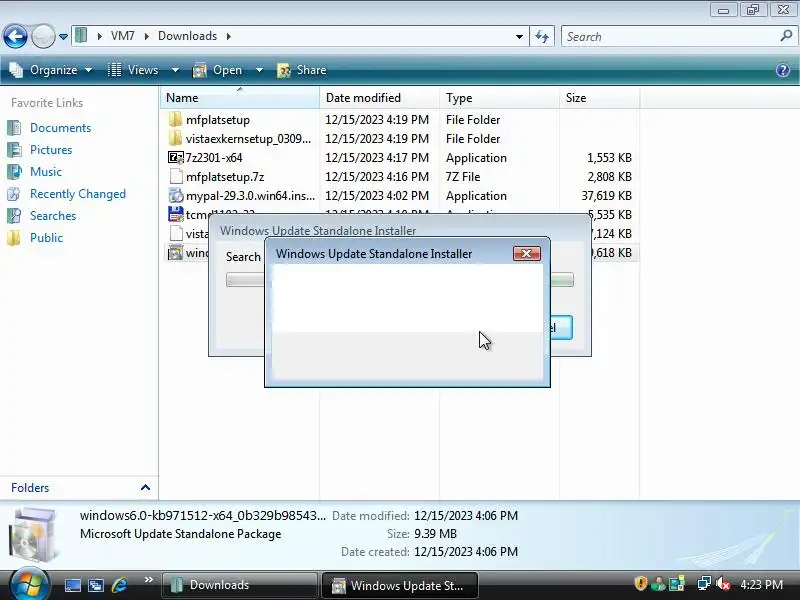Select the tcmd floppy disk icon

pos(176,214)
